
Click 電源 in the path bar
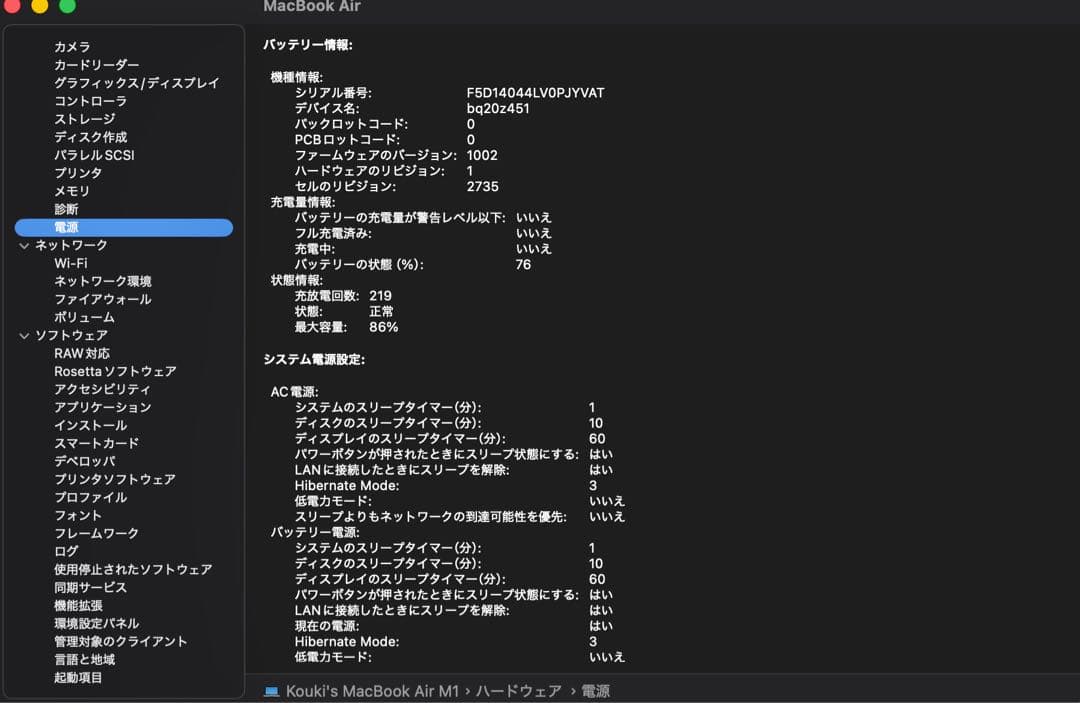click(x=595, y=691)
